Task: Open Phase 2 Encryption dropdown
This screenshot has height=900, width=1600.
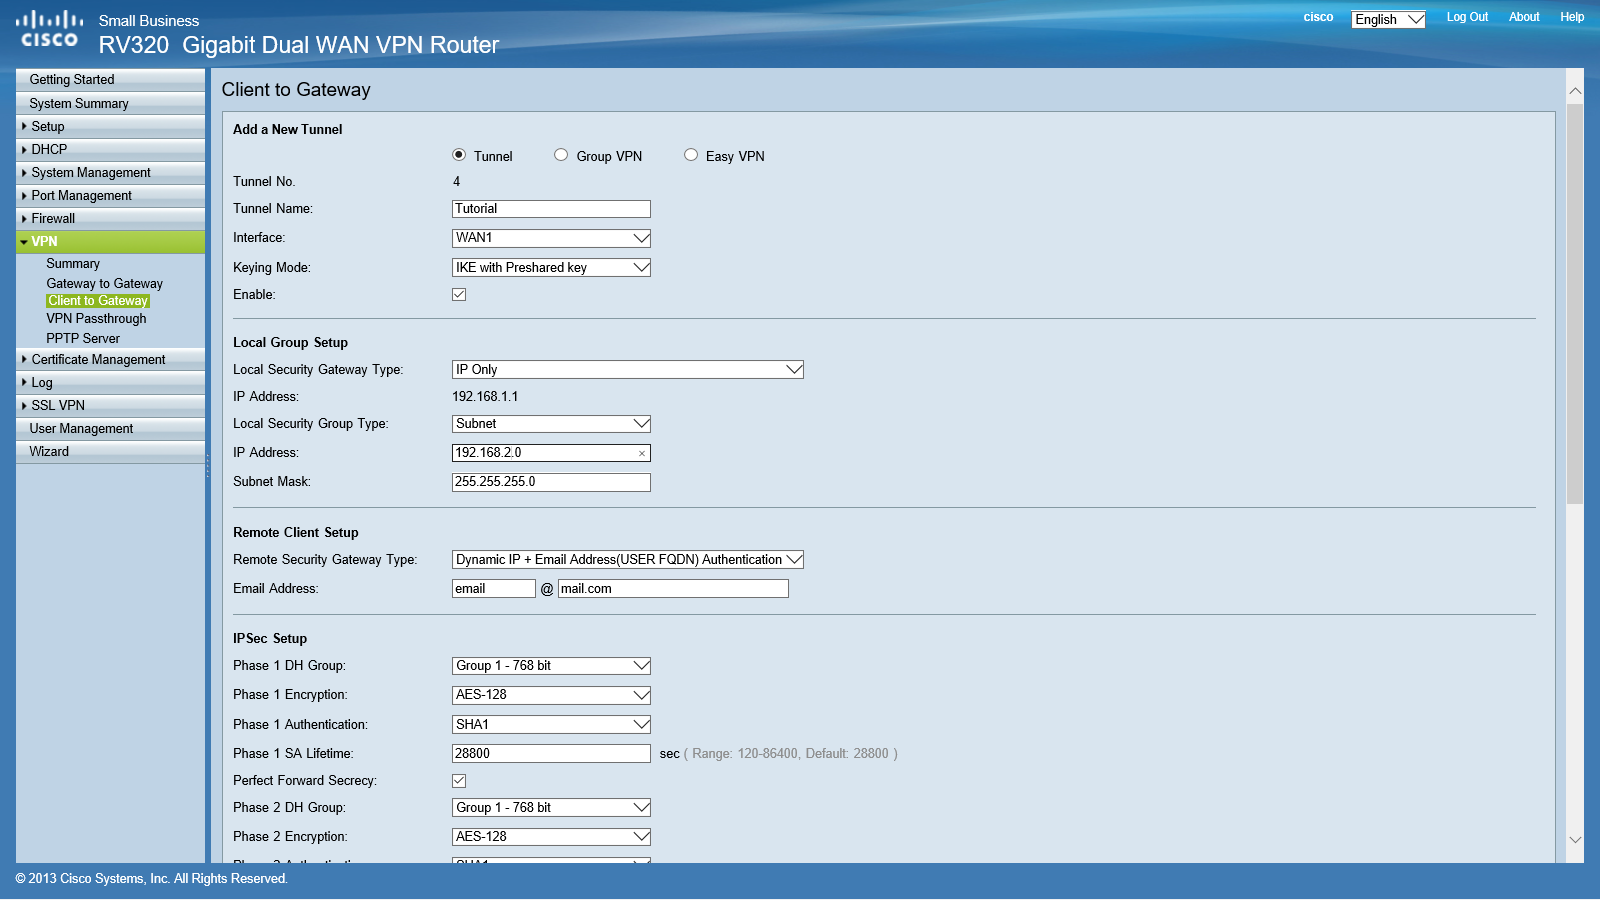Action: coord(551,837)
